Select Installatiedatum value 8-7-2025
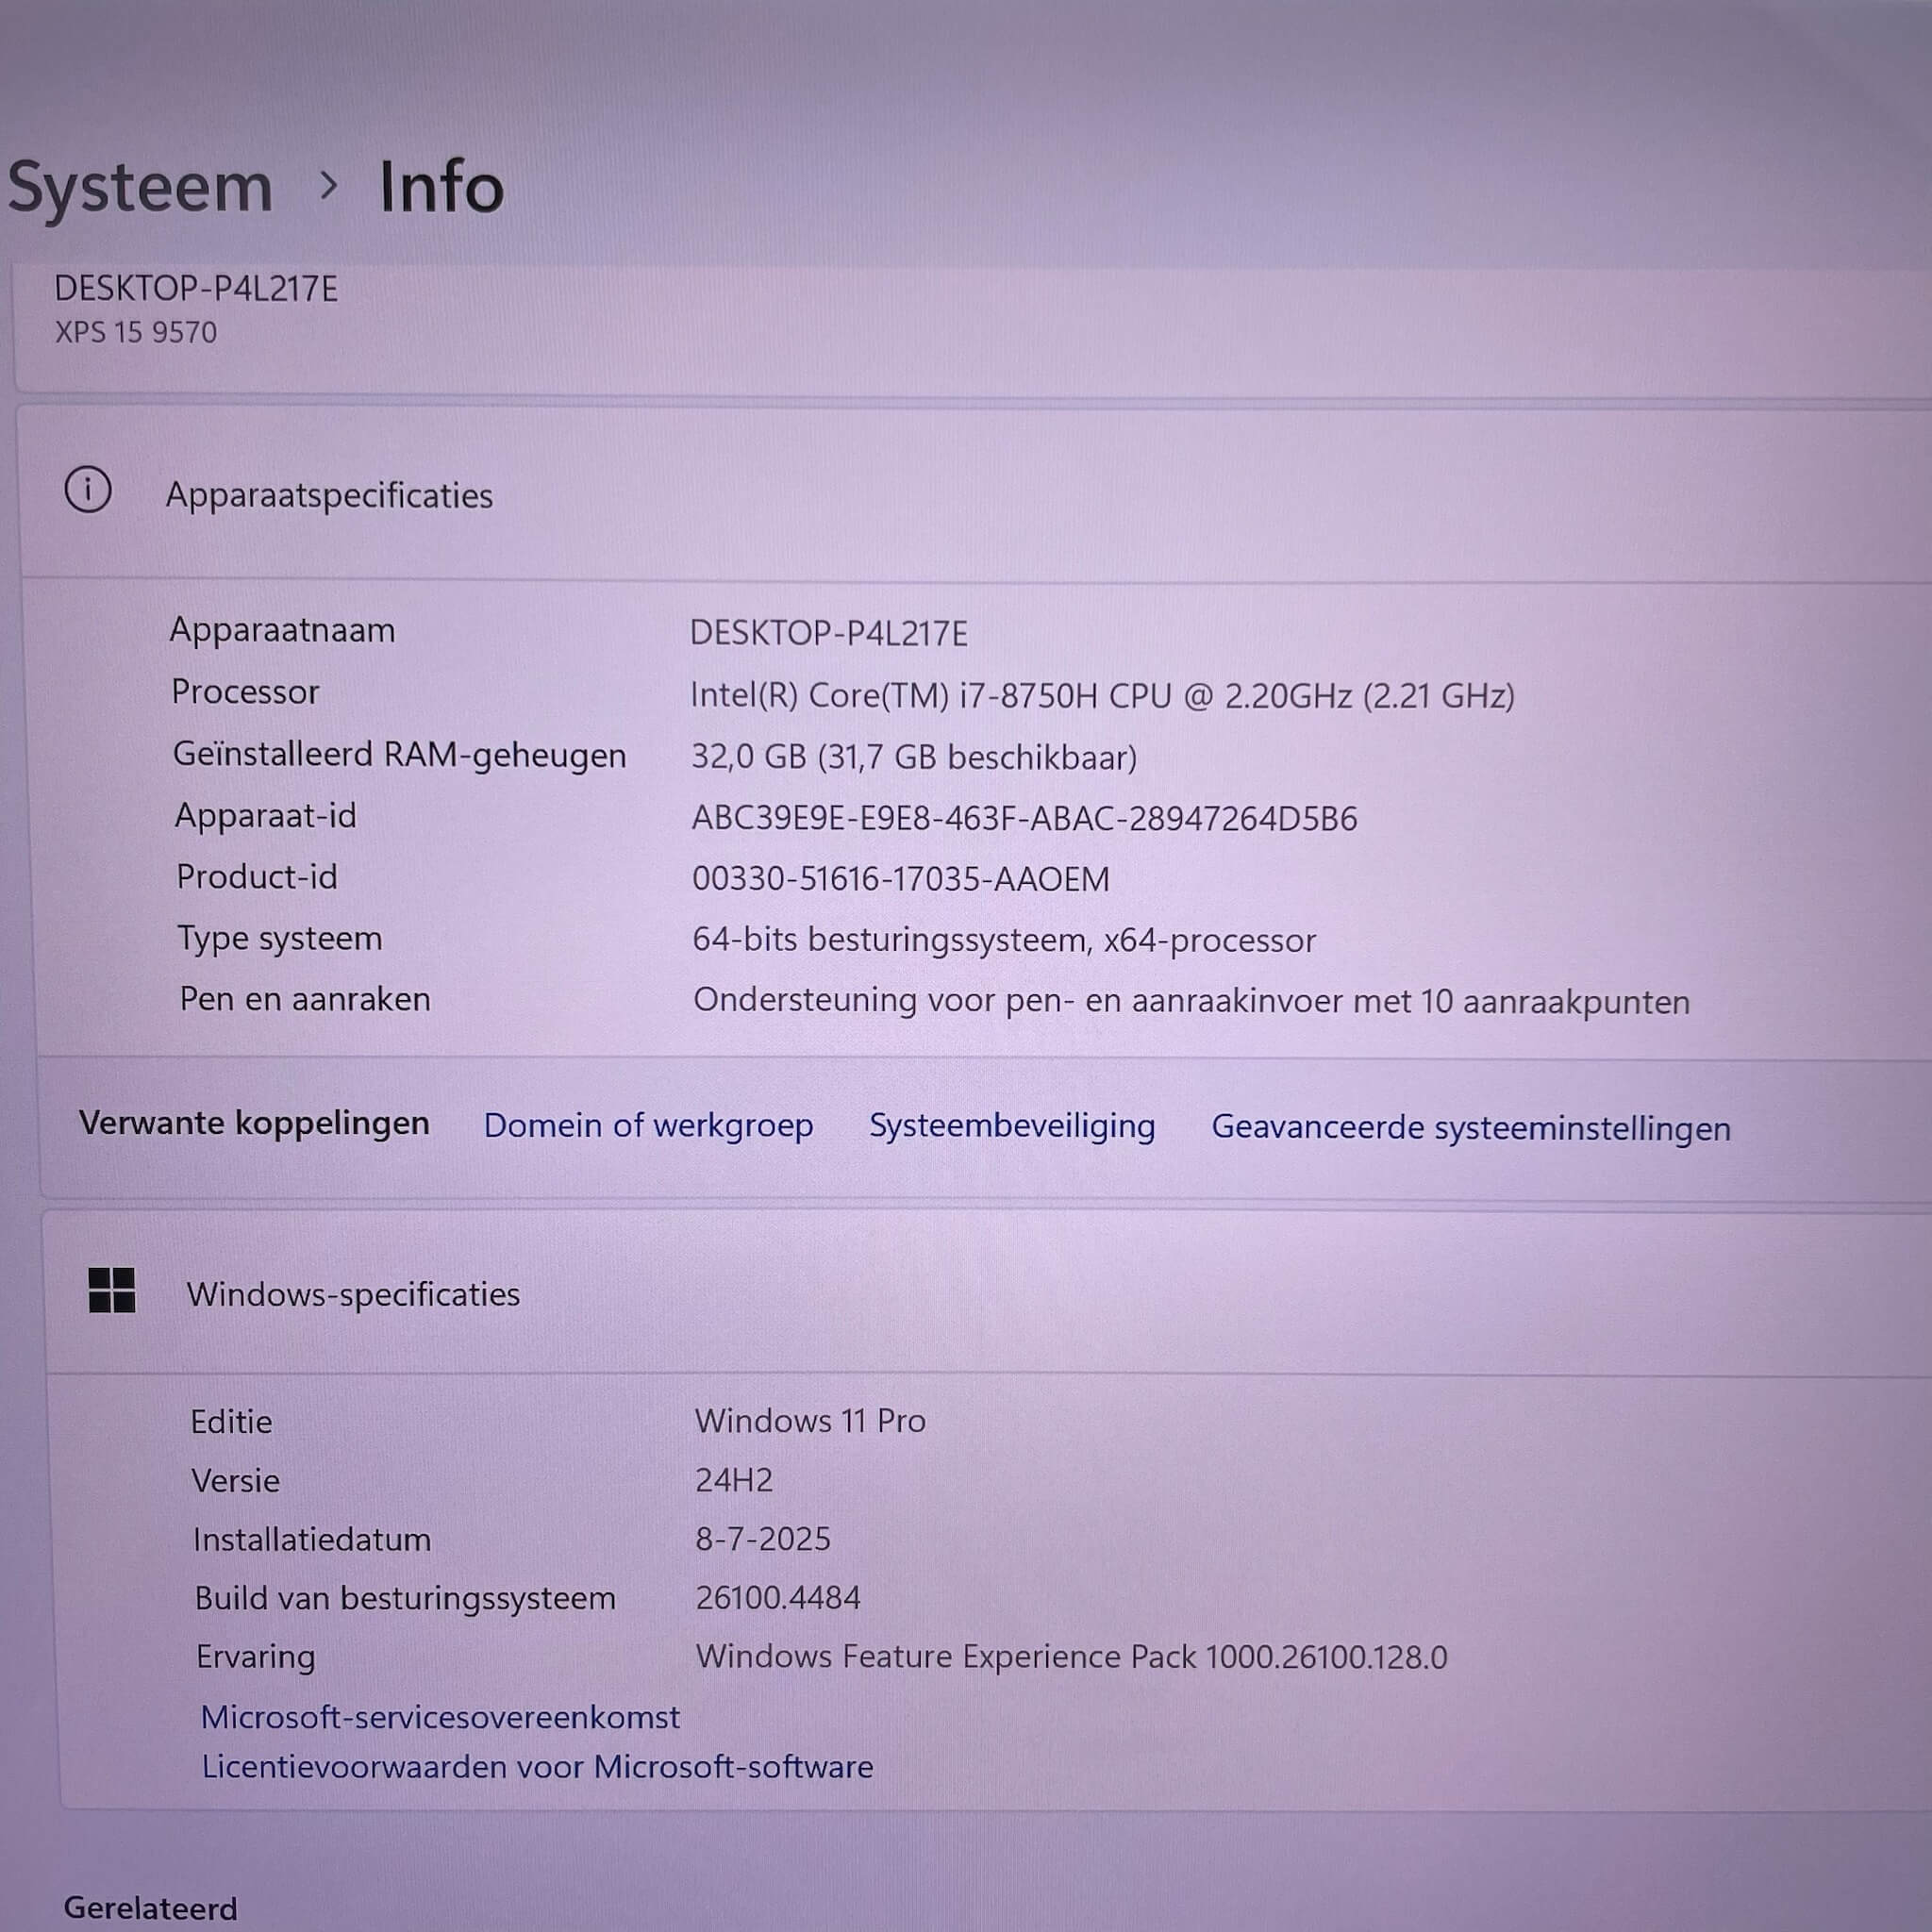The width and height of the screenshot is (1932, 1932). (763, 1539)
